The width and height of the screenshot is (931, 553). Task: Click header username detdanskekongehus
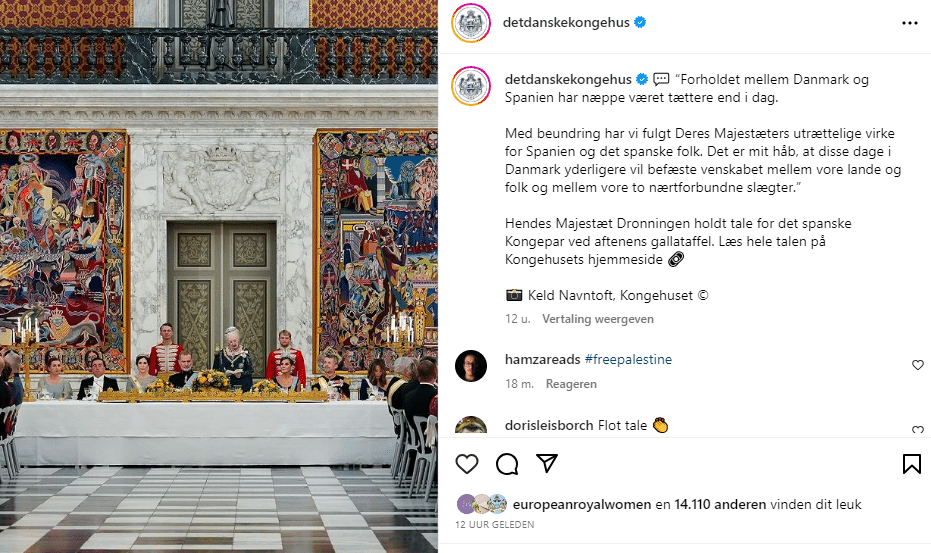pos(566,23)
